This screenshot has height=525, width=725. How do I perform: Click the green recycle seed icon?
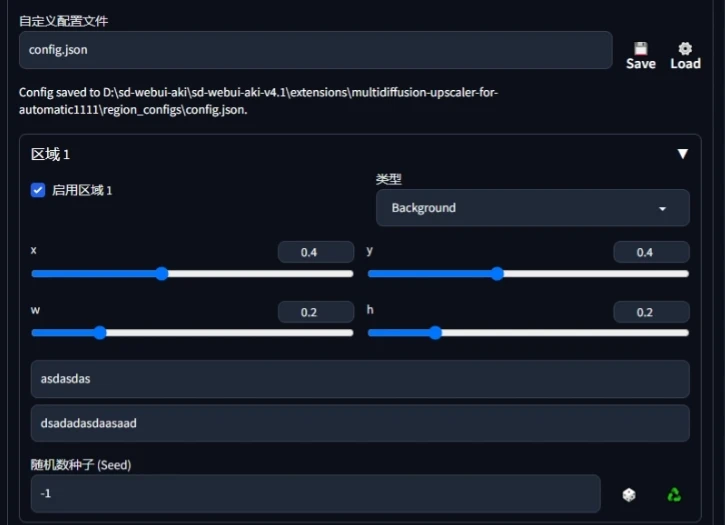coord(674,495)
